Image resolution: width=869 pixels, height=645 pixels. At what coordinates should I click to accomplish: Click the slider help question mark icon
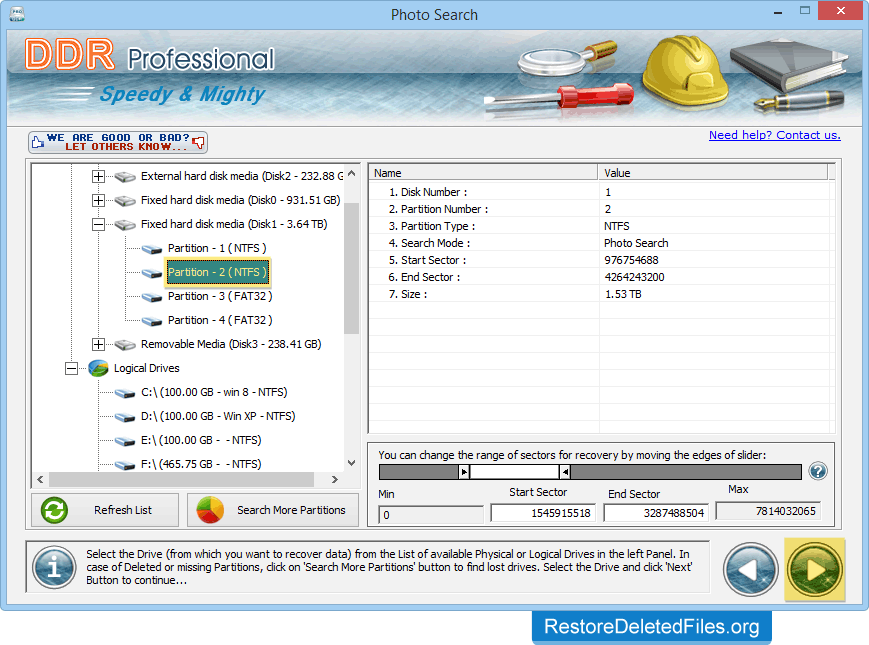[x=818, y=472]
